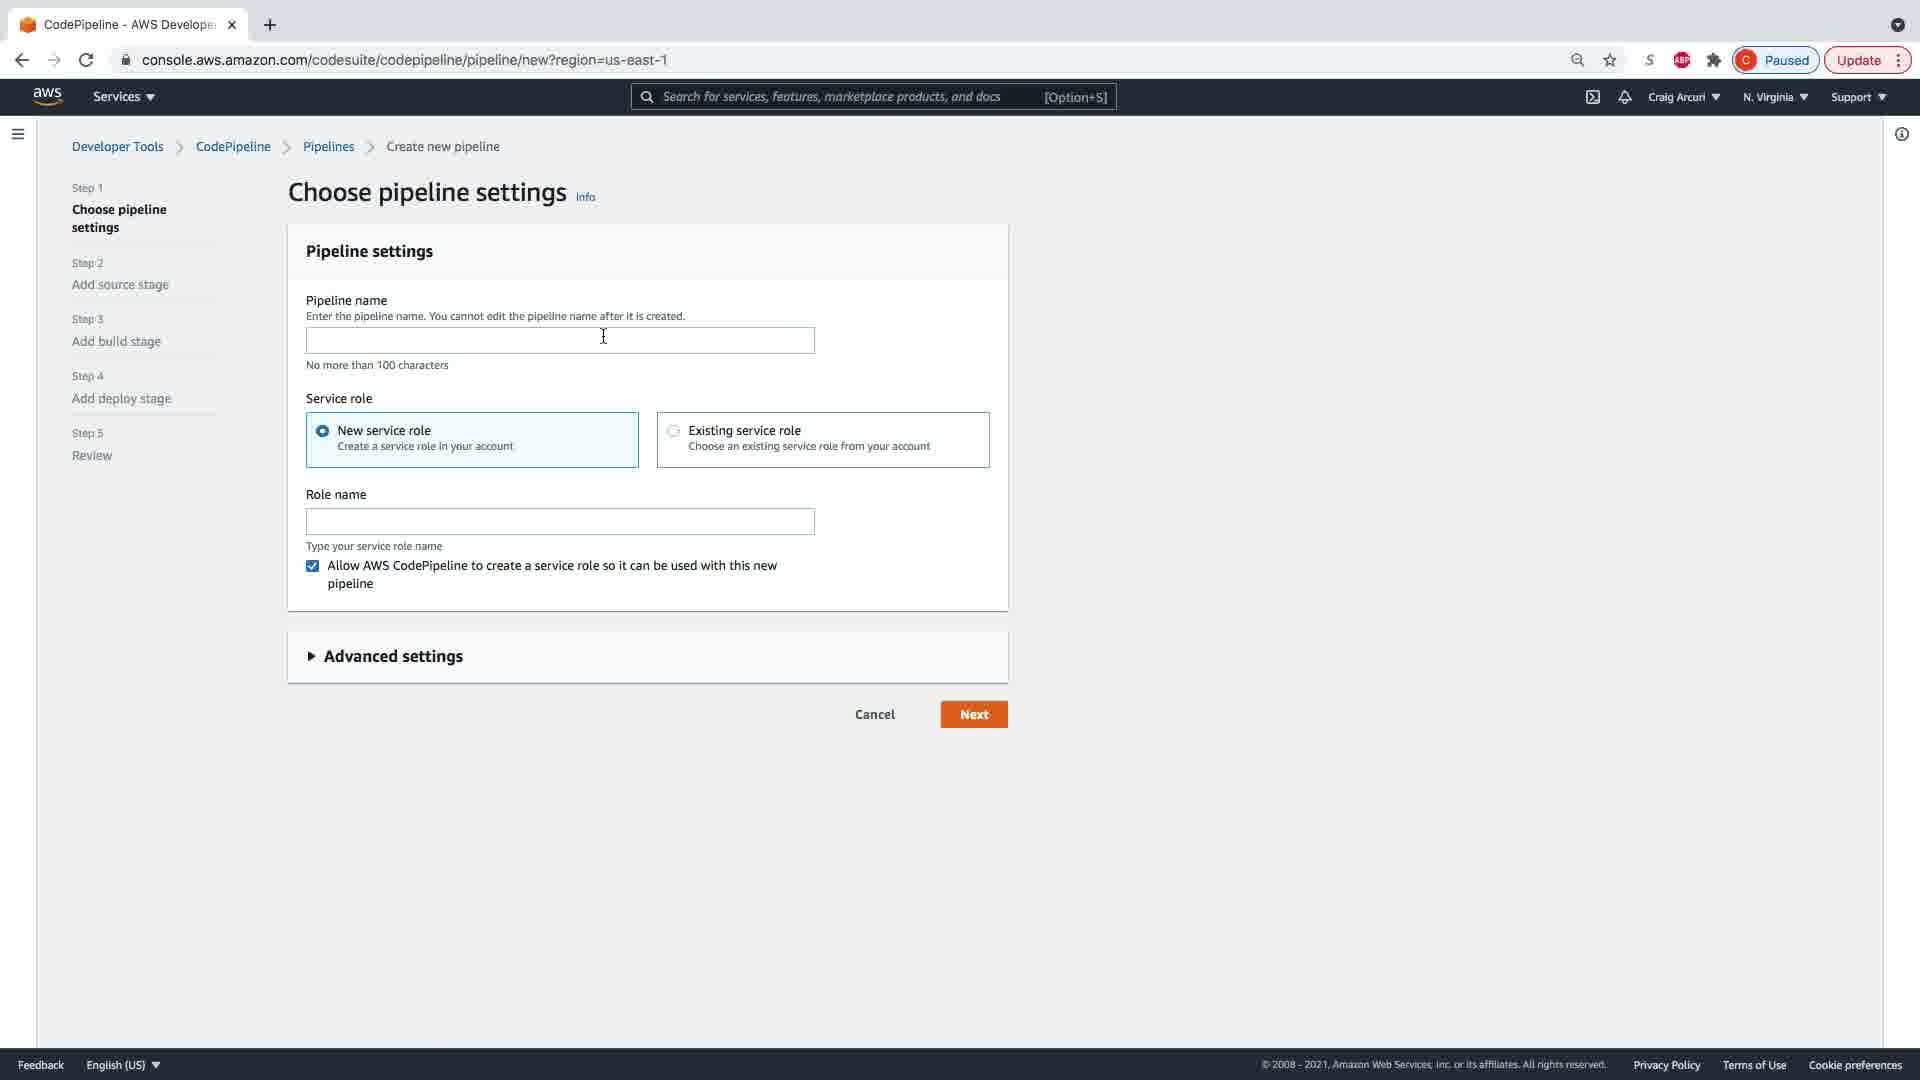Open the AWS CloudShell icon
The width and height of the screenshot is (1920, 1080).
tap(1593, 97)
